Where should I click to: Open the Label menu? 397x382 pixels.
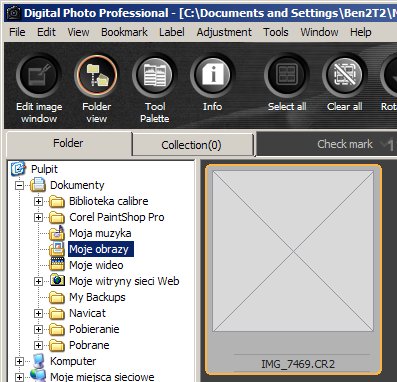172,32
